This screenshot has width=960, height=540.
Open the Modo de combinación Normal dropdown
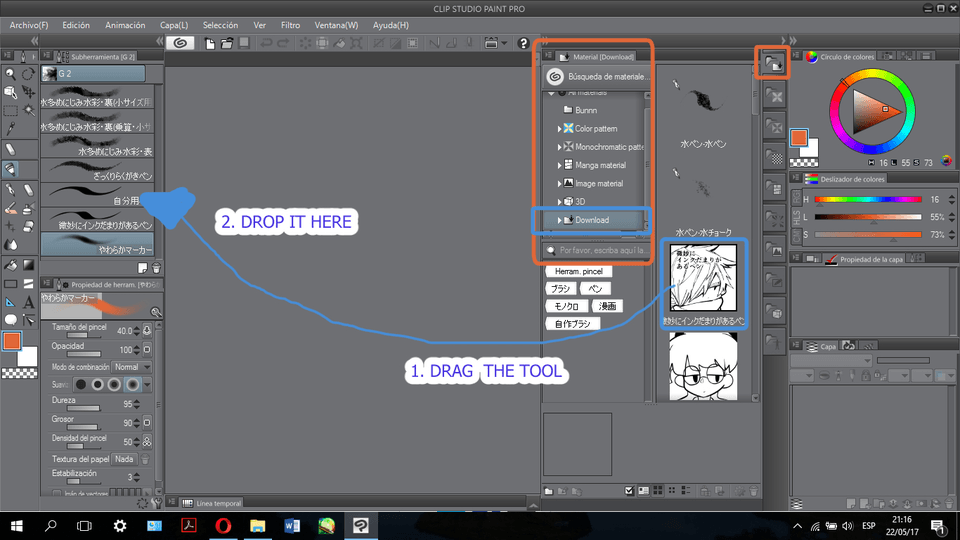point(128,367)
